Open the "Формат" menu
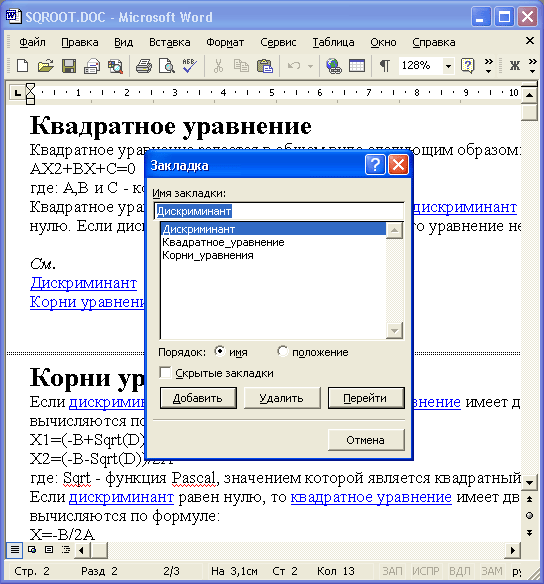The width and height of the screenshot is (544, 584). pyautogui.click(x=225, y=42)
